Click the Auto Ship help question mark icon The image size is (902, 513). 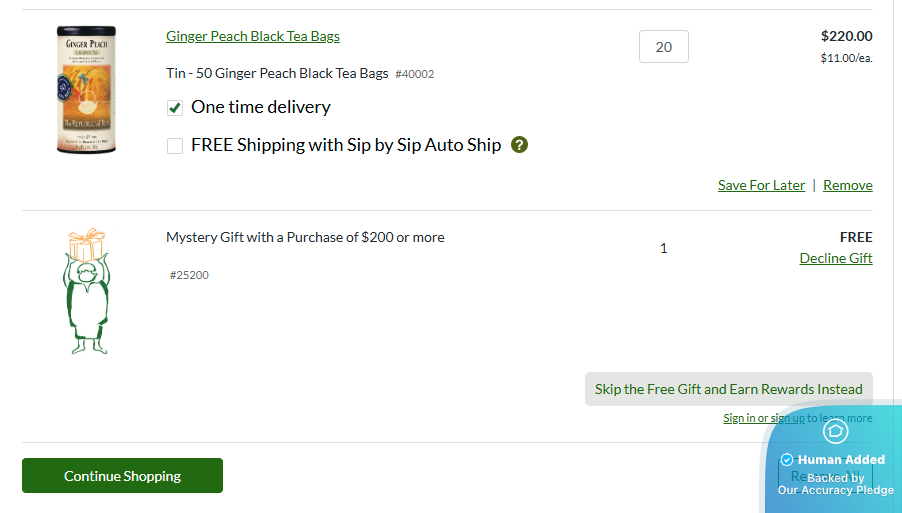[x=519, y=145]
